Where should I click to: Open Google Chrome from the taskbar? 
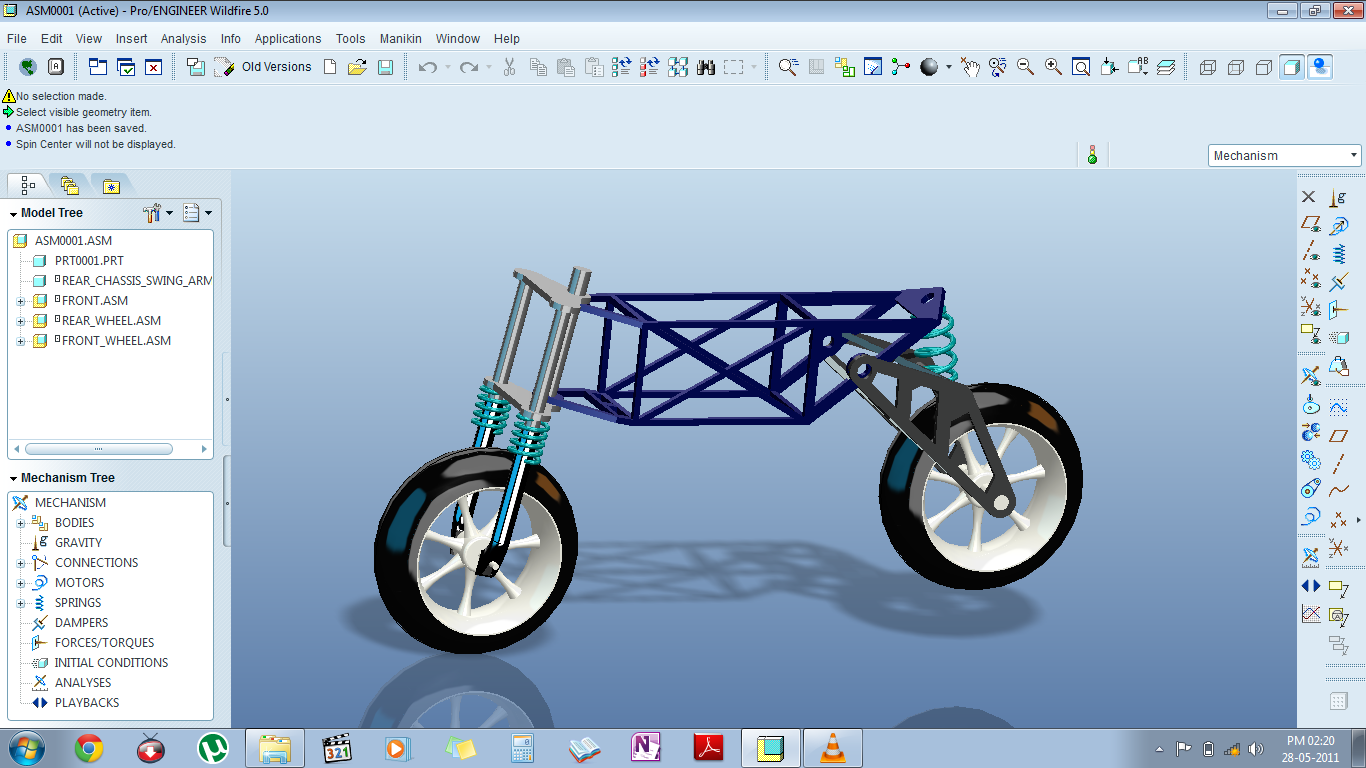click(89, 748)
